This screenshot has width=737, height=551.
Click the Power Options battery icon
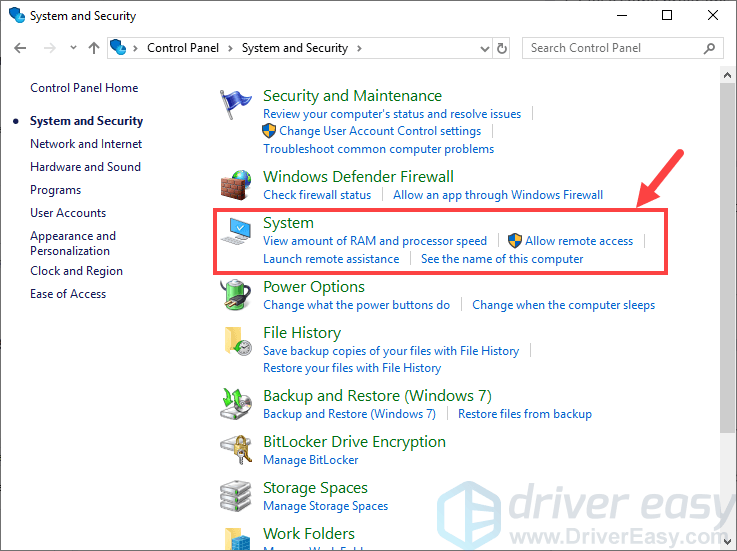coord(236,295)
